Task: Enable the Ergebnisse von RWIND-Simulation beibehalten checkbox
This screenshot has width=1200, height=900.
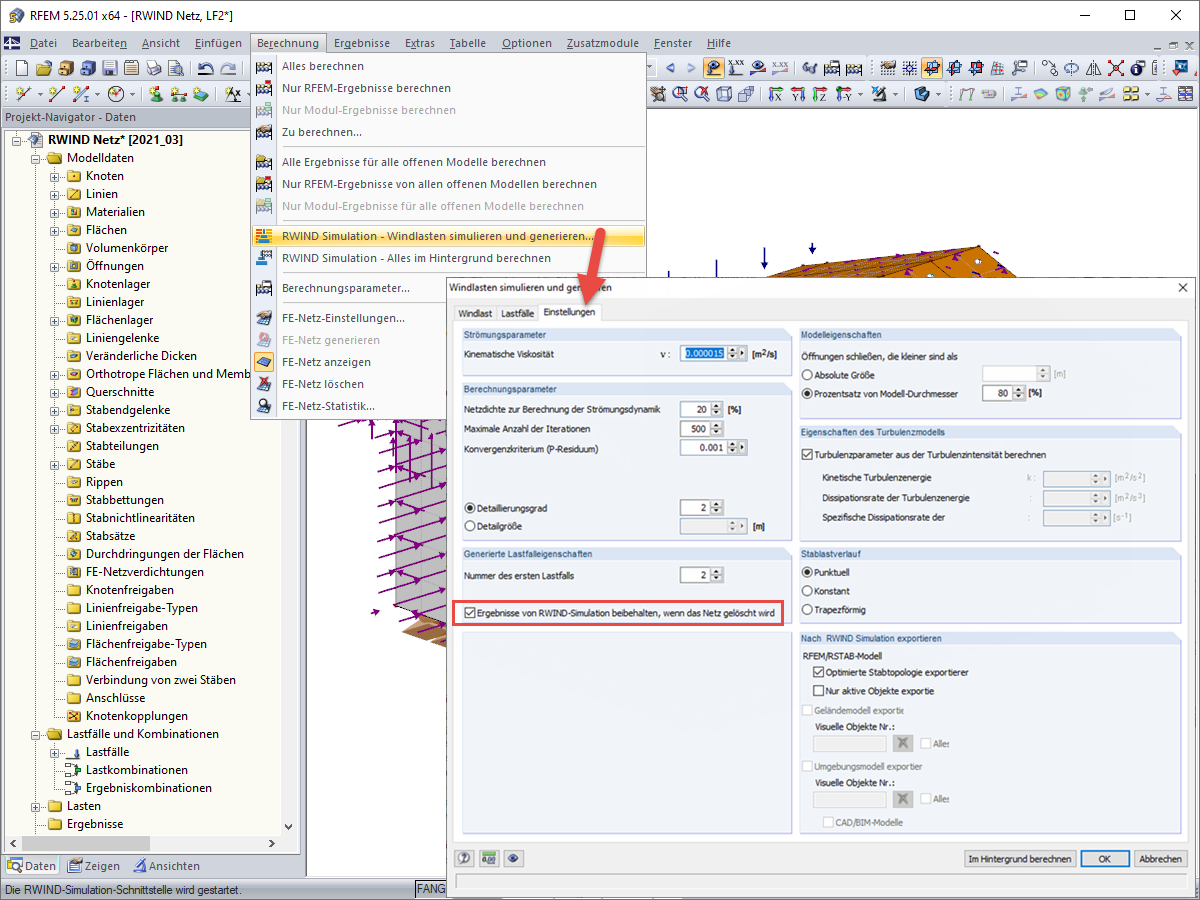Action: click(x=469, y=612)
